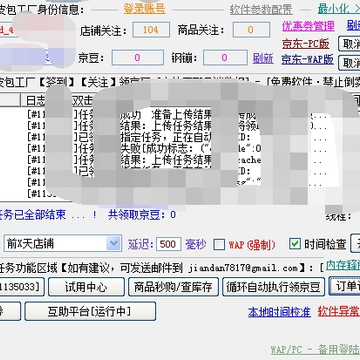Screen dimensions: 360x360
Task: Toggle the WAP(强制) checkbox
Action: [219, 244]
